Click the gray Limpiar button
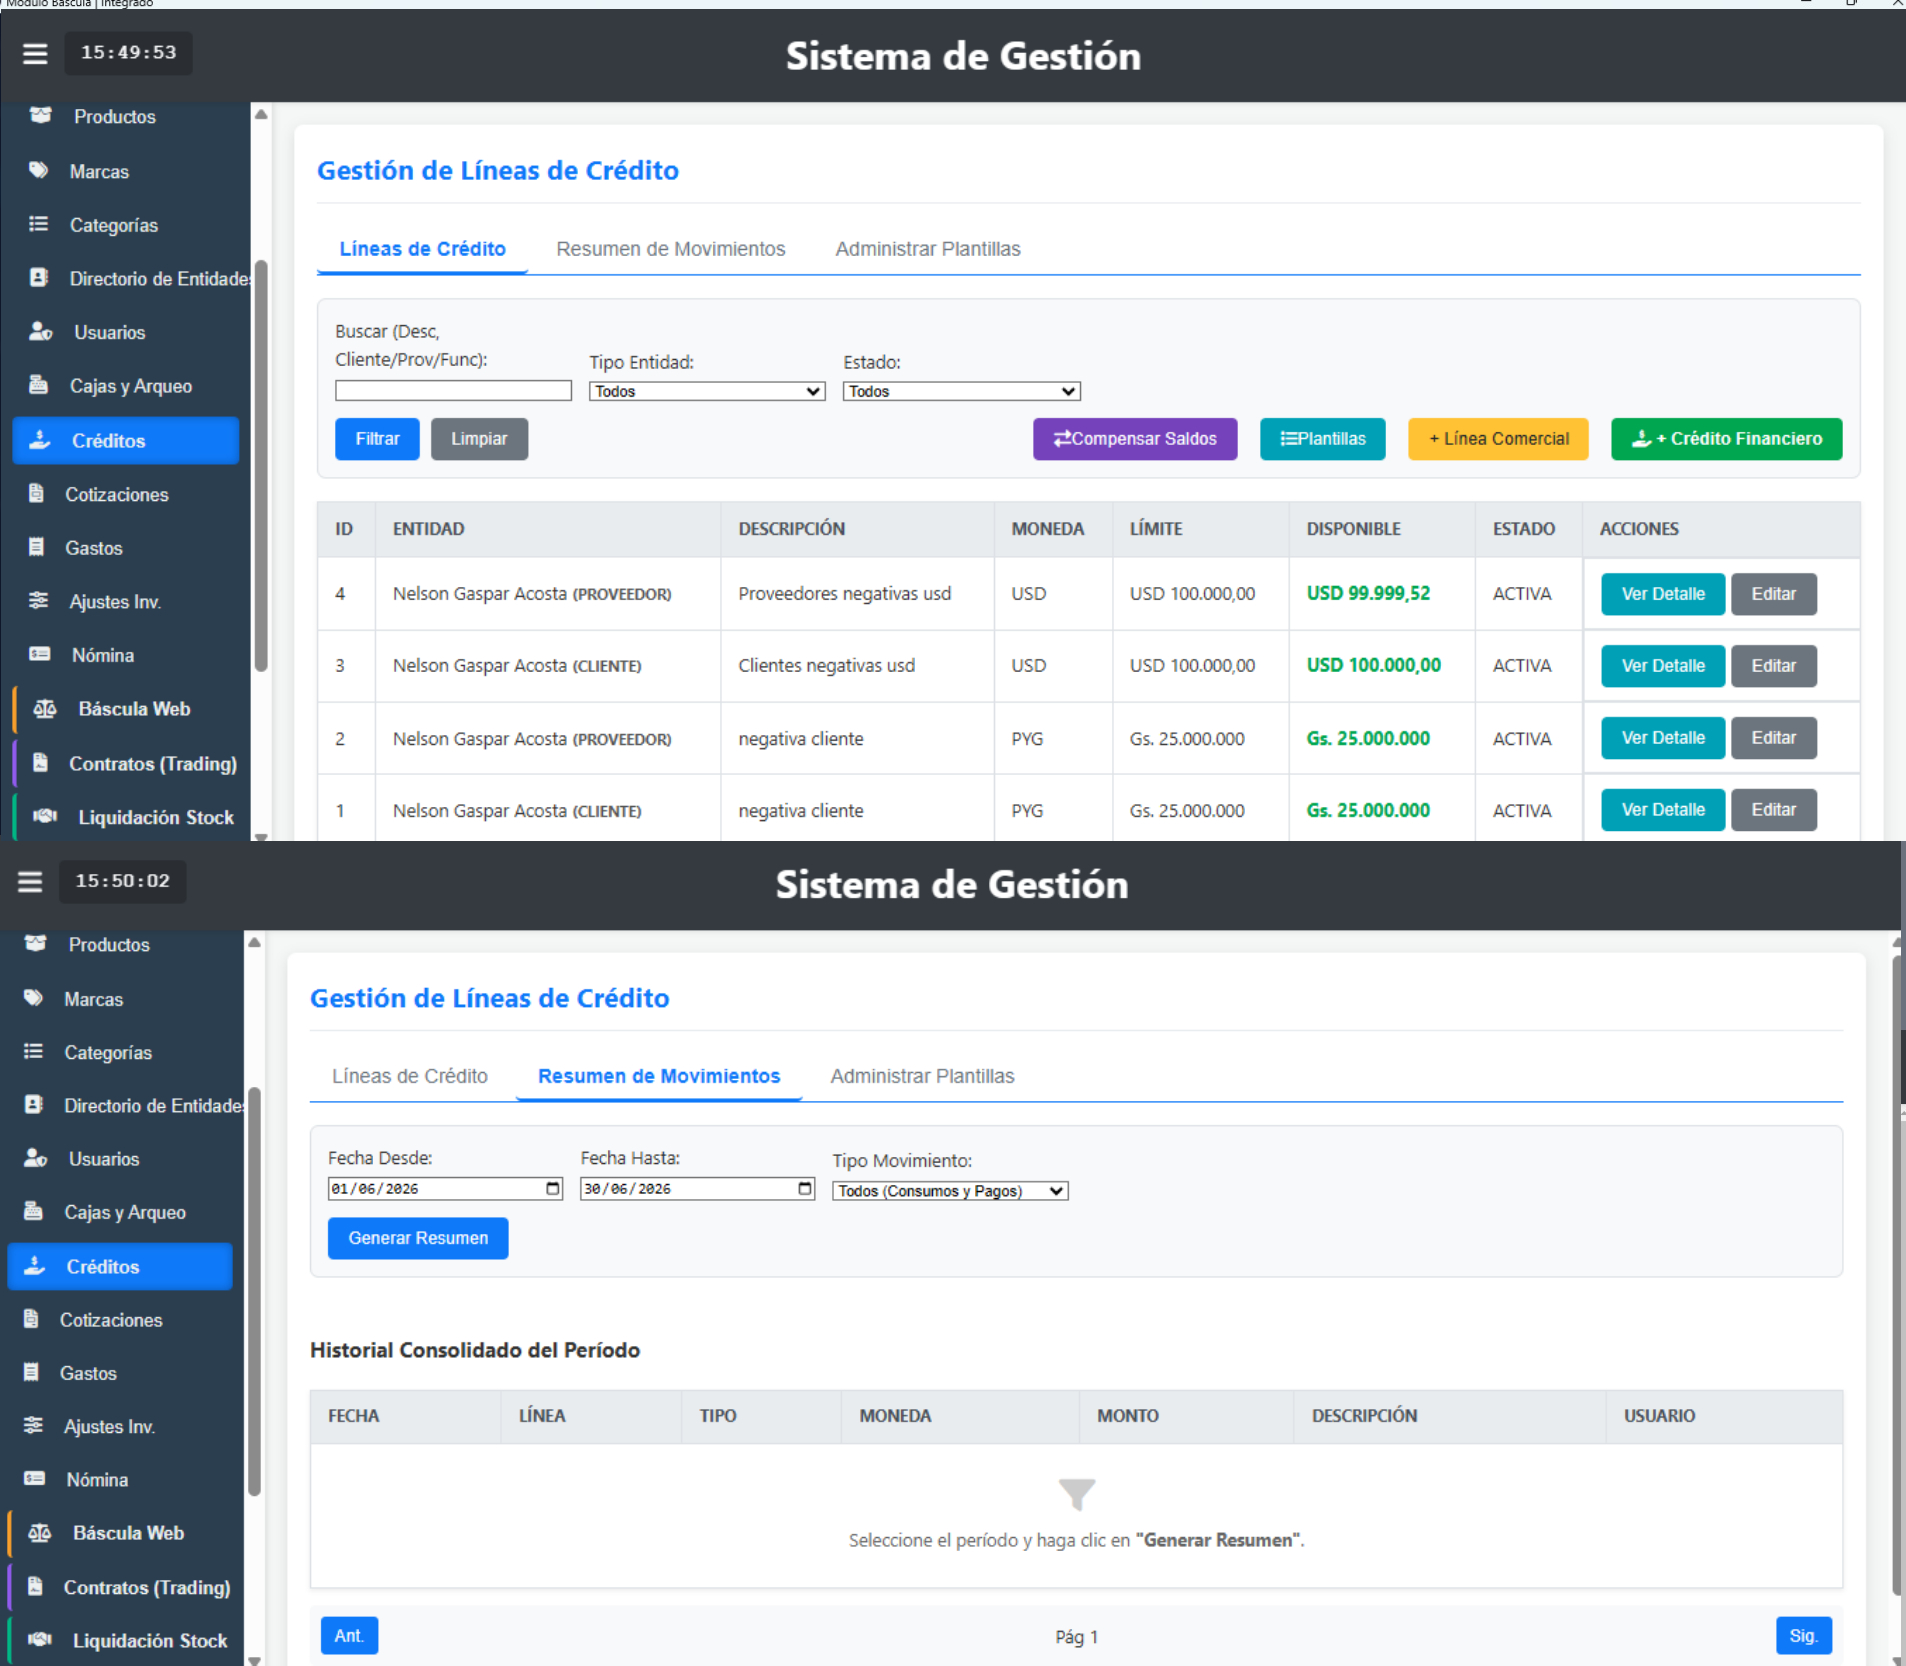This screenshot has height=1666, width=1906. click(x=479, y=439)
